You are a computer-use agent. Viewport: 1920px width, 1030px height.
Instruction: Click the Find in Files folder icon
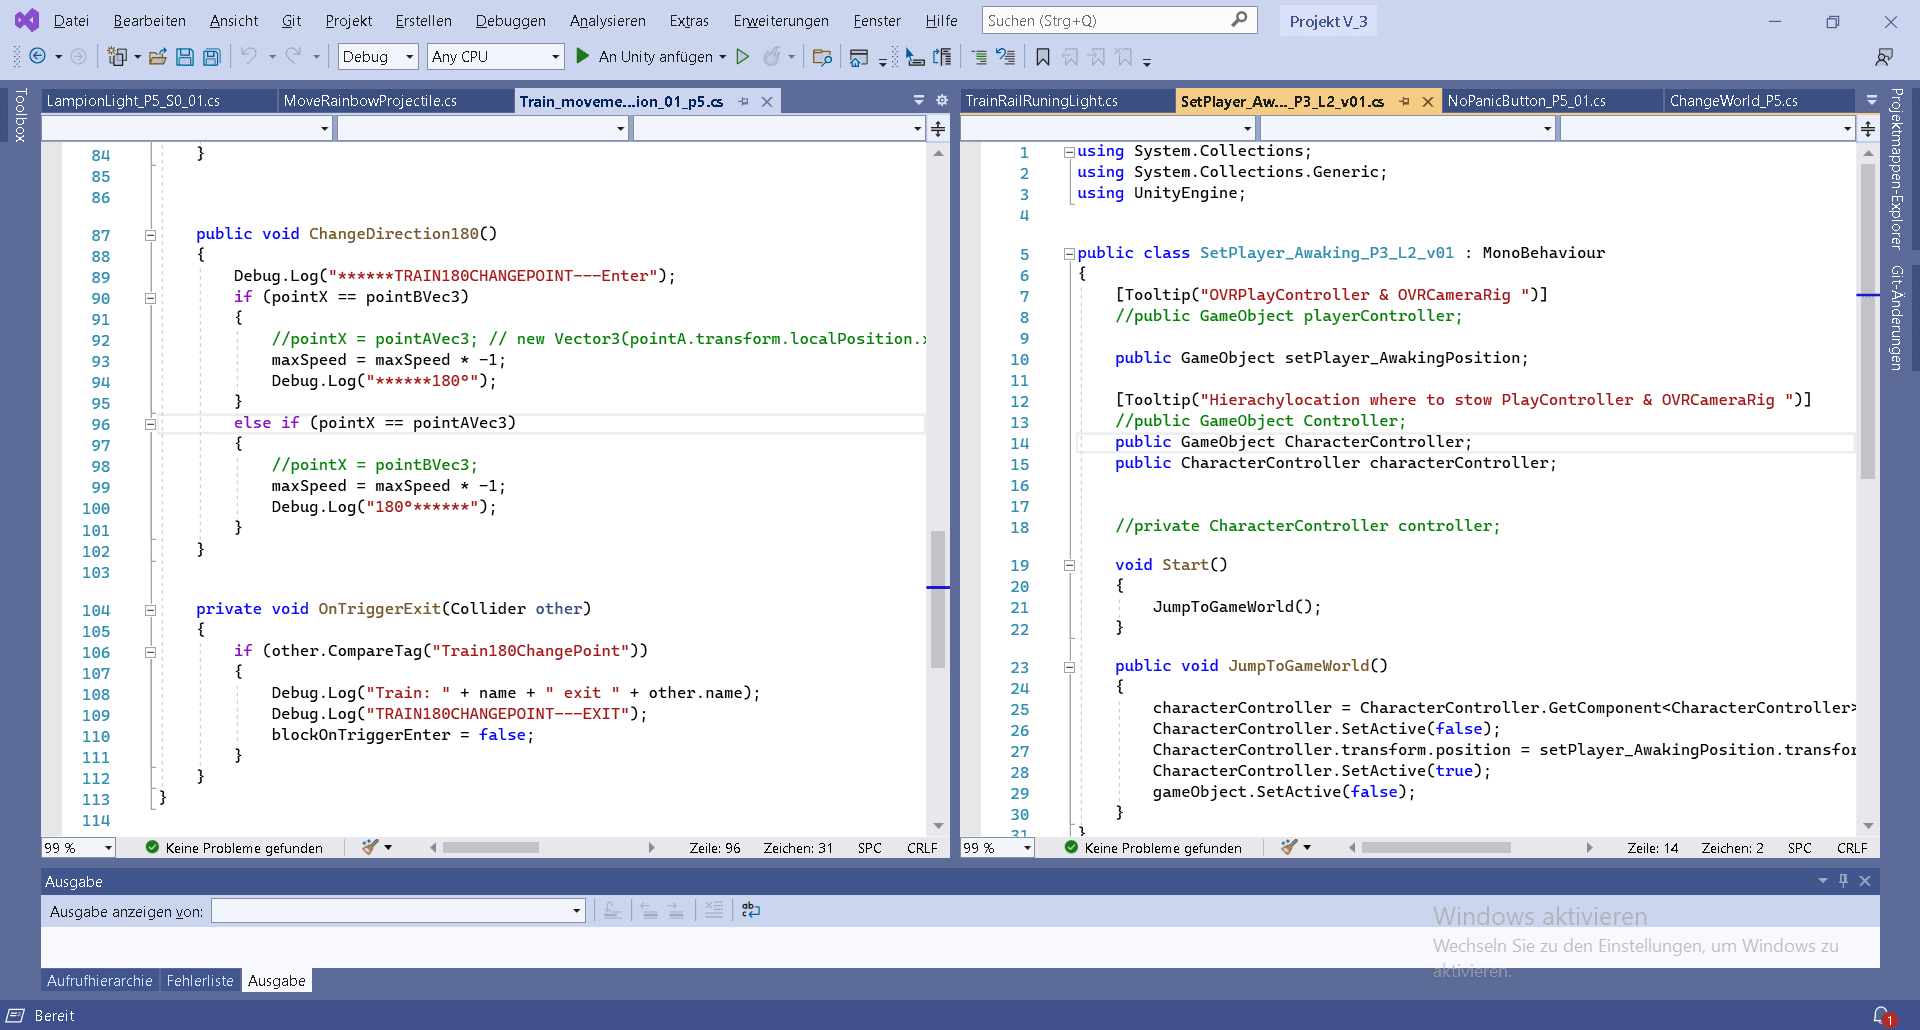822,57
